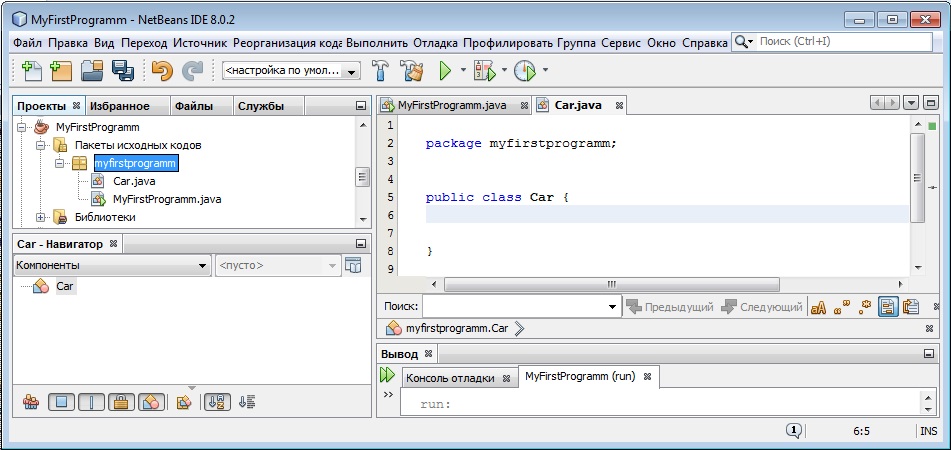Sort Navigator by source order
This screenshot has width=951, height=450.
coord(247,401)
